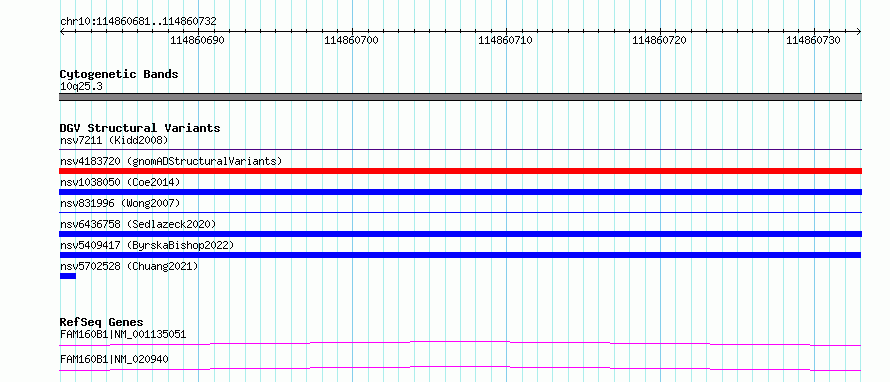Click the thin purple nsv7211 feature line
Screen dimensions: 890x382
(x=460, y=150)
